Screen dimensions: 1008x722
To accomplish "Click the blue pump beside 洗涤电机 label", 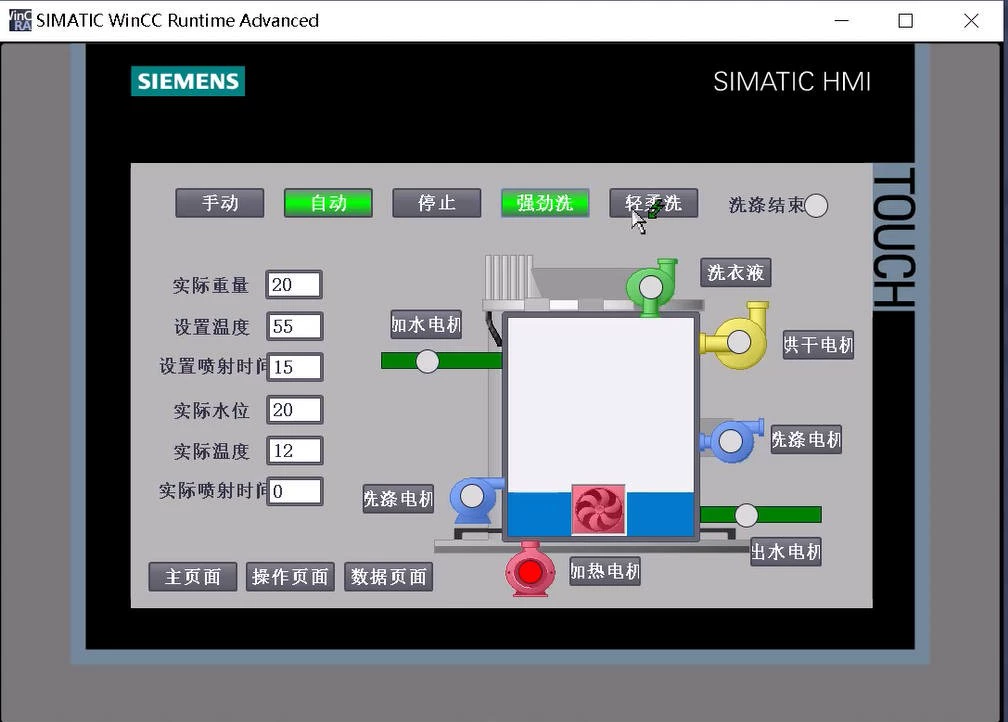I will point(474,498).
